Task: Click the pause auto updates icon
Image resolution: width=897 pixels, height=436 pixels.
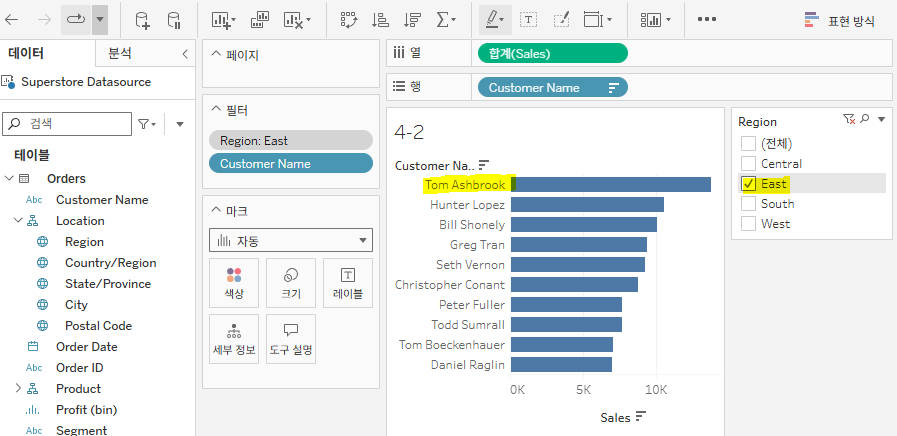Action: [174, 21]
